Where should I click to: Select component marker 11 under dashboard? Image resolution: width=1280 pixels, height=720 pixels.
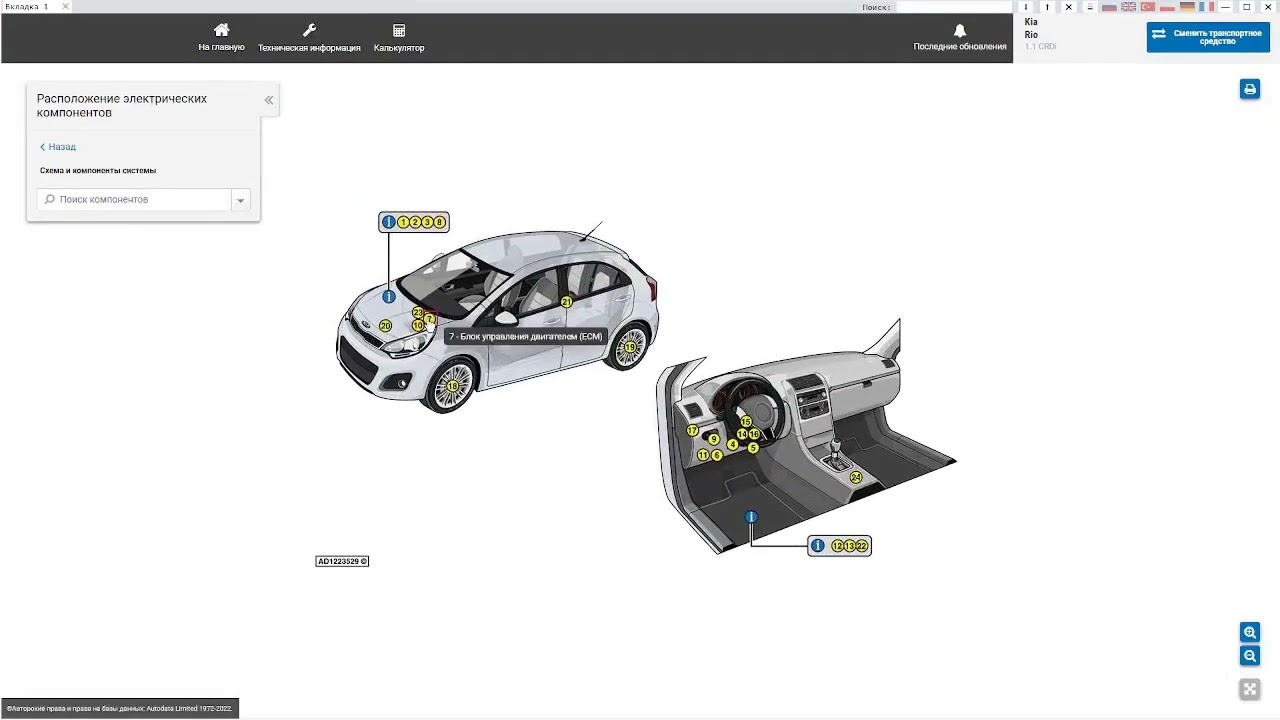(x=703, y=455)
